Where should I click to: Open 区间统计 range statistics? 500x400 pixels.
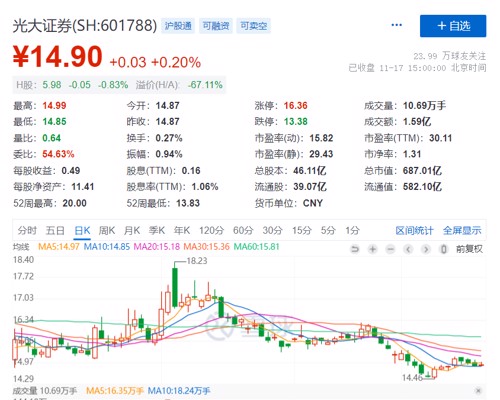tap(414, 230)
